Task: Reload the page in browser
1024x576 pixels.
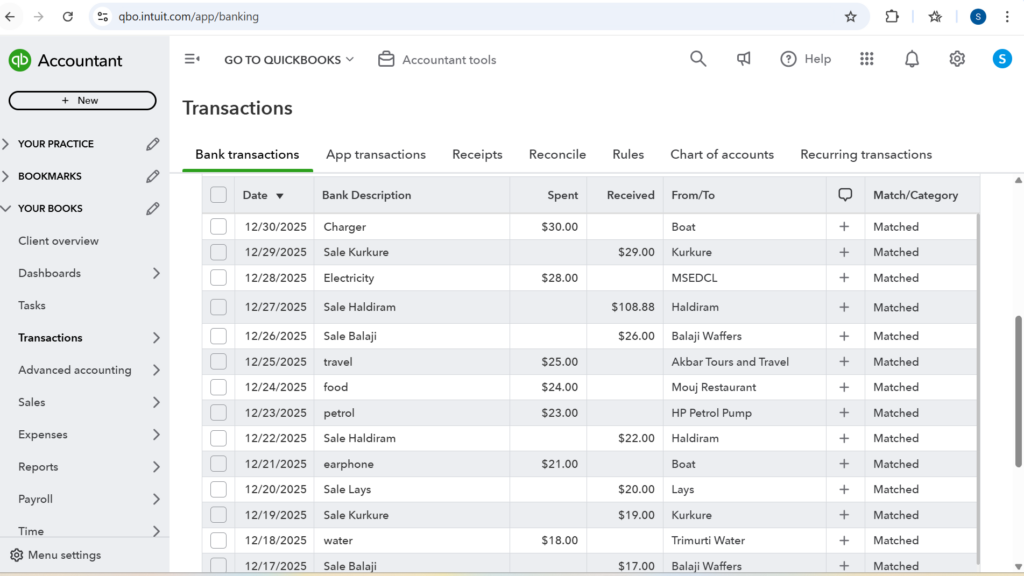Action: [68, 17]
